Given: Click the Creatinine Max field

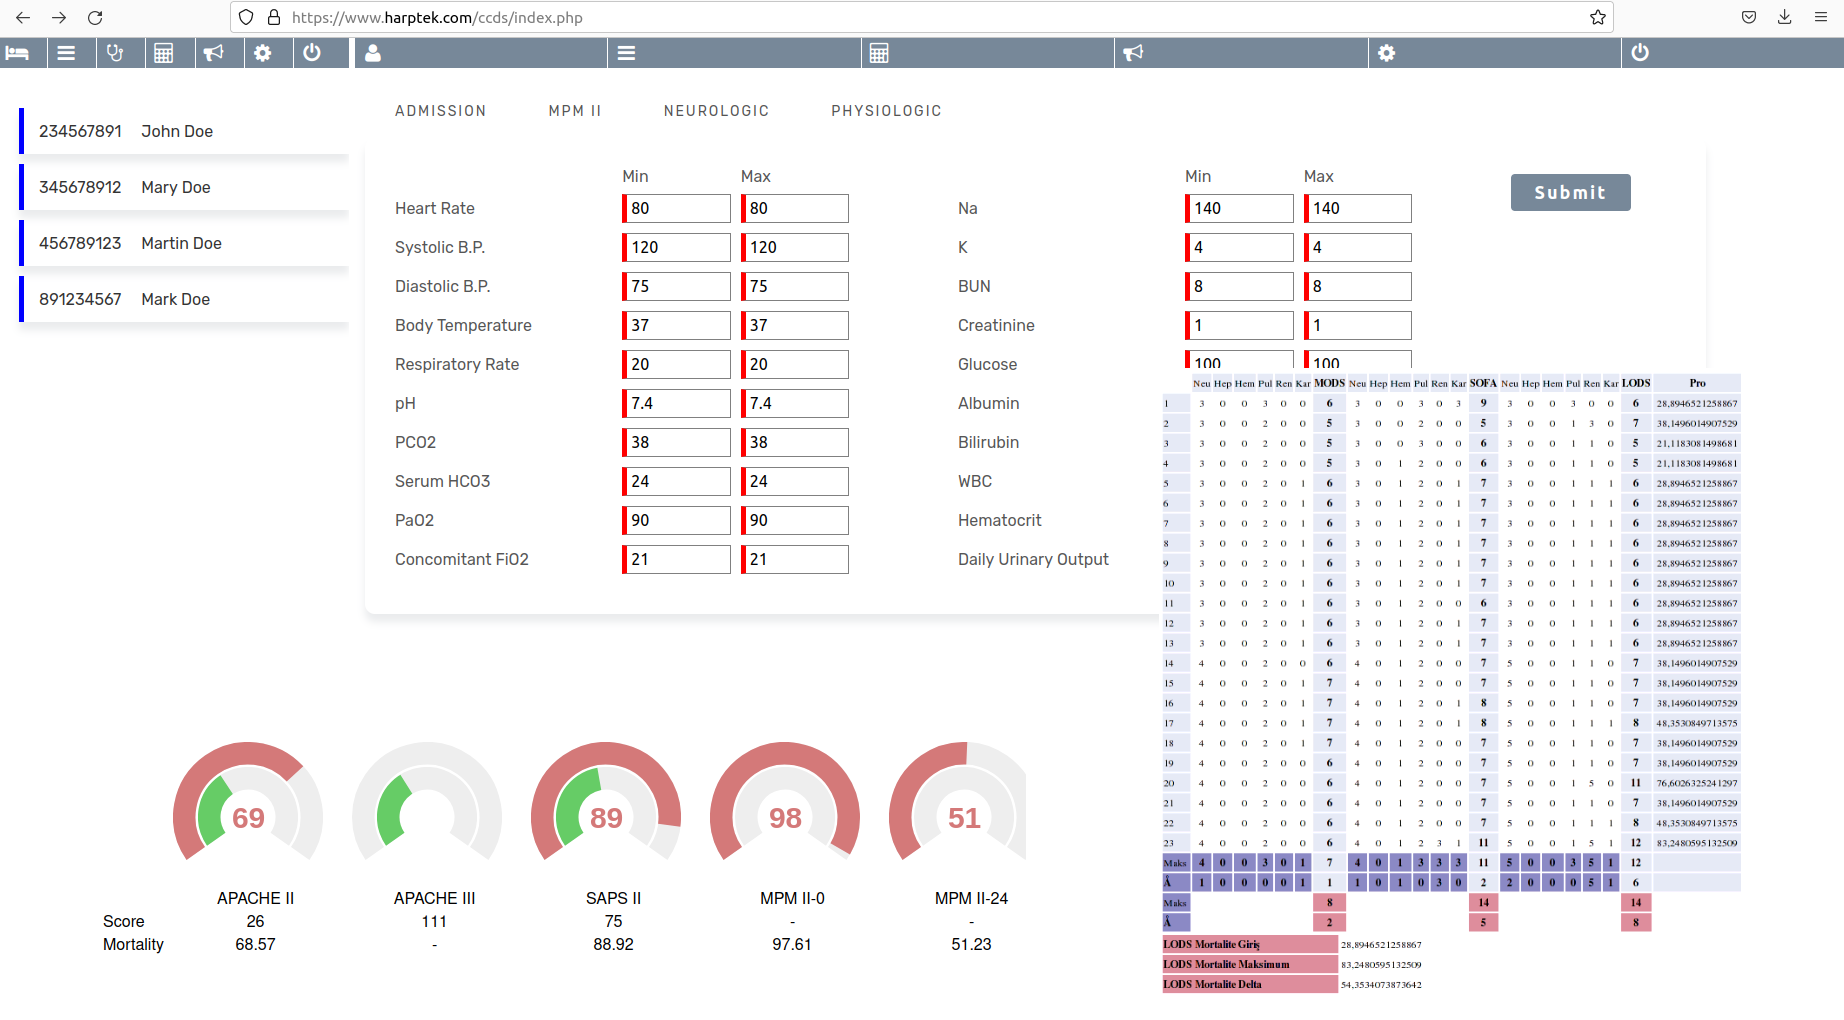Looking at the screenshot, I should point(1358,325).
